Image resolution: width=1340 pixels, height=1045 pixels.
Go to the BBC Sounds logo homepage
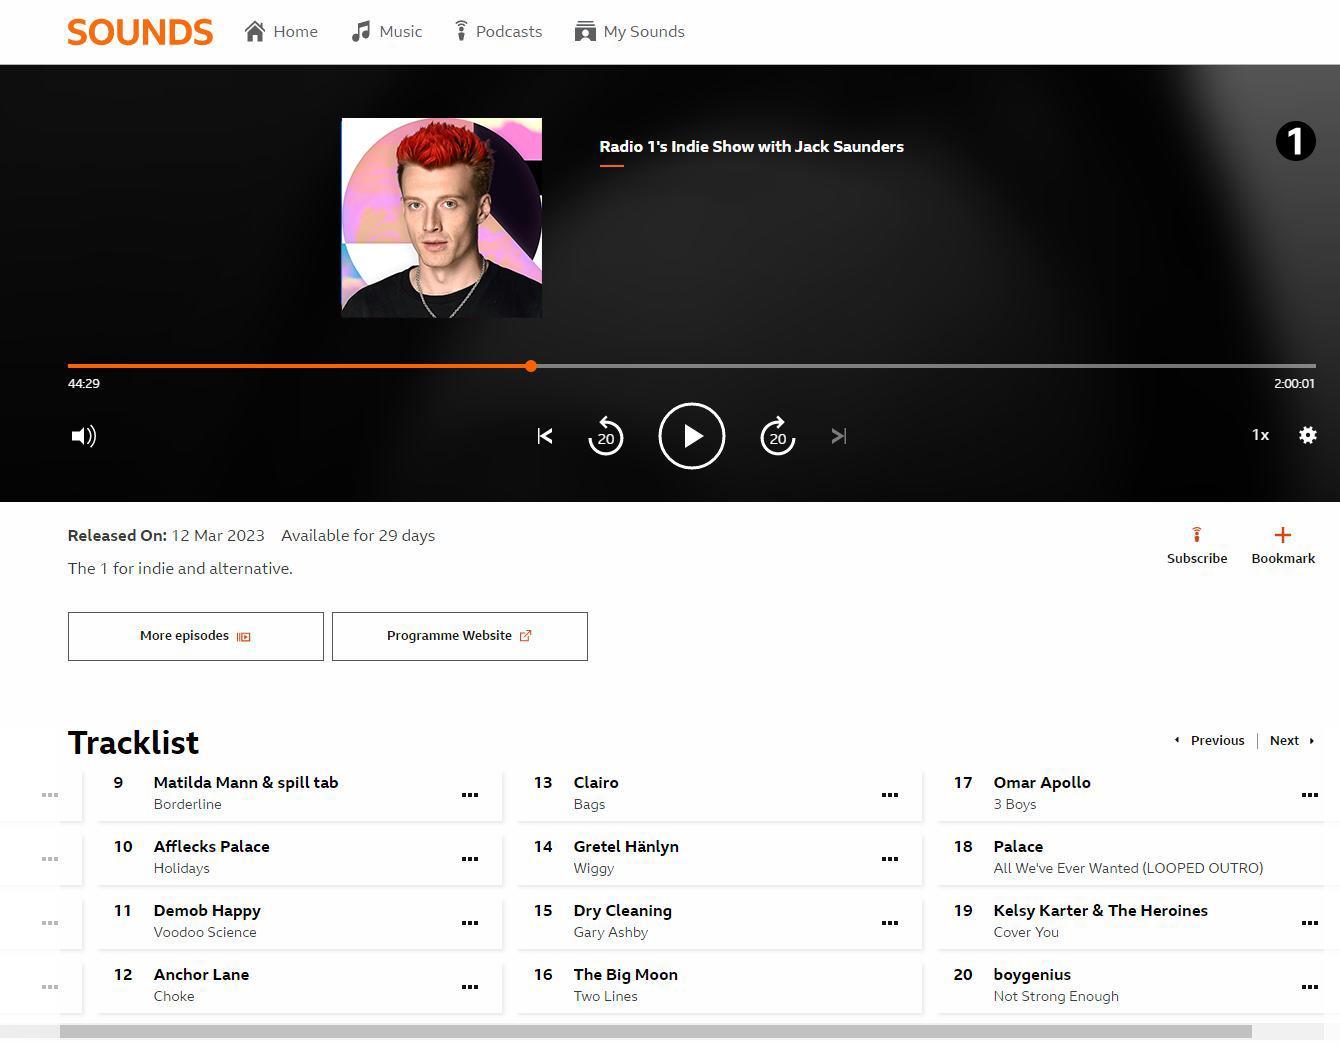[x=140, y=32]
